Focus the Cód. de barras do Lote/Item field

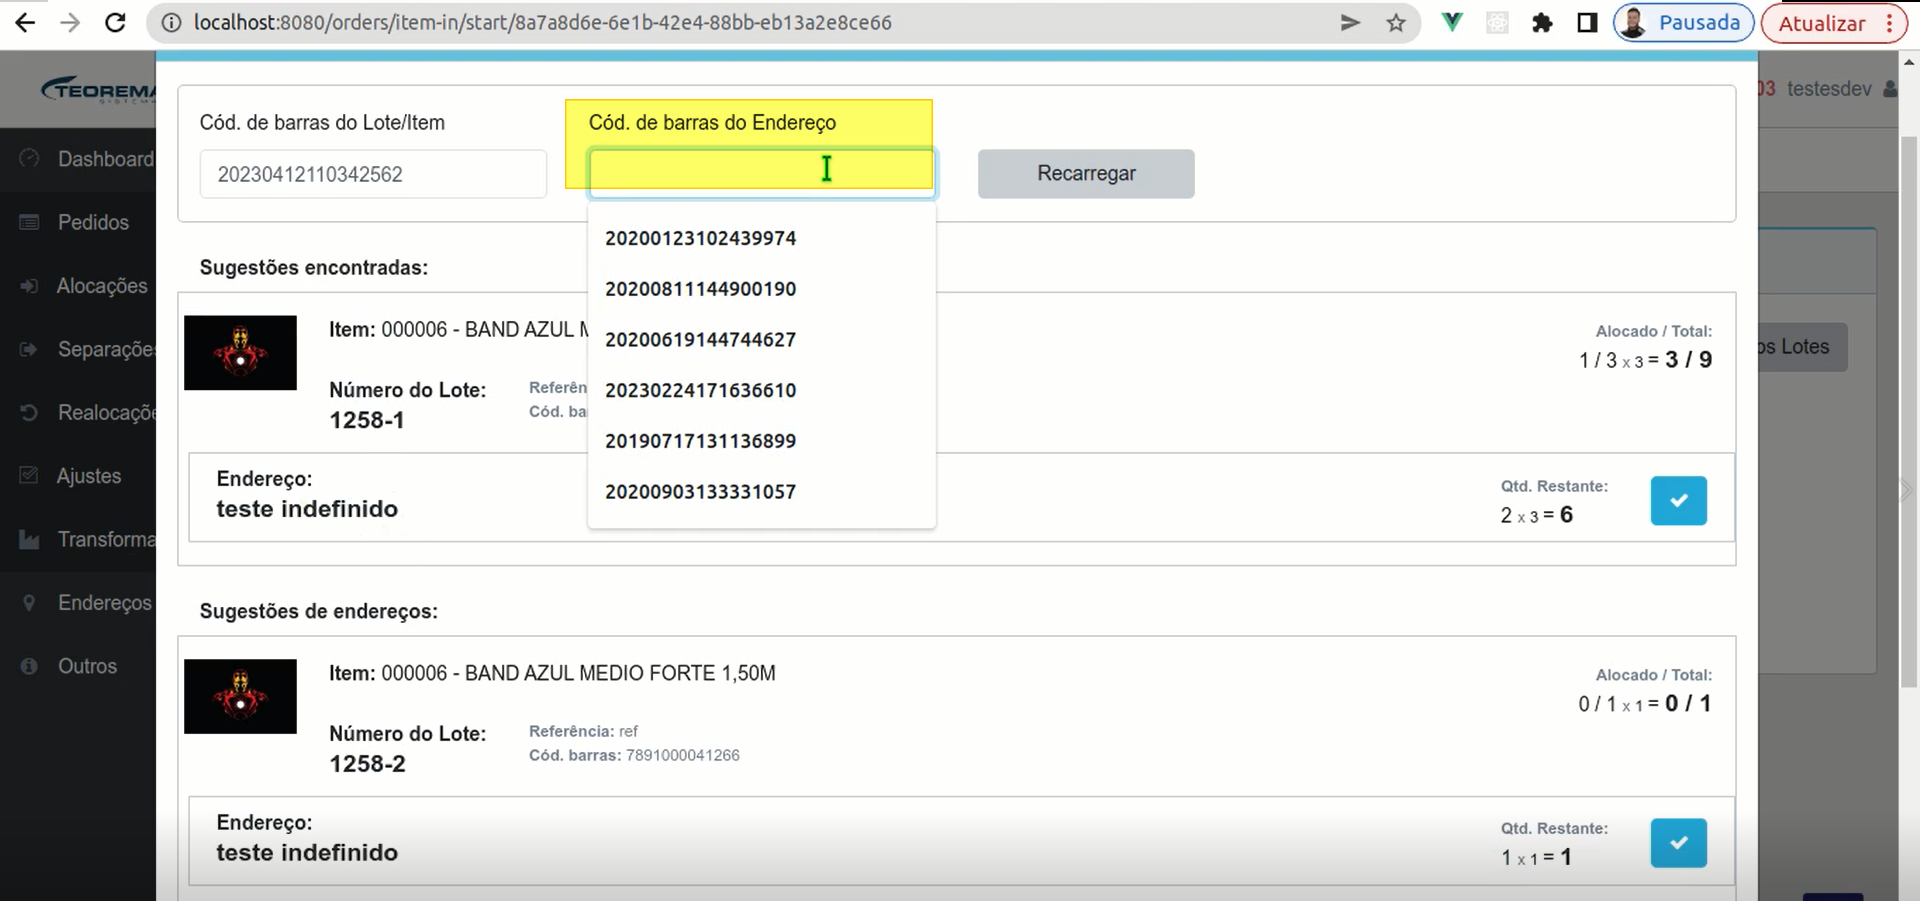tap(373, 174)
